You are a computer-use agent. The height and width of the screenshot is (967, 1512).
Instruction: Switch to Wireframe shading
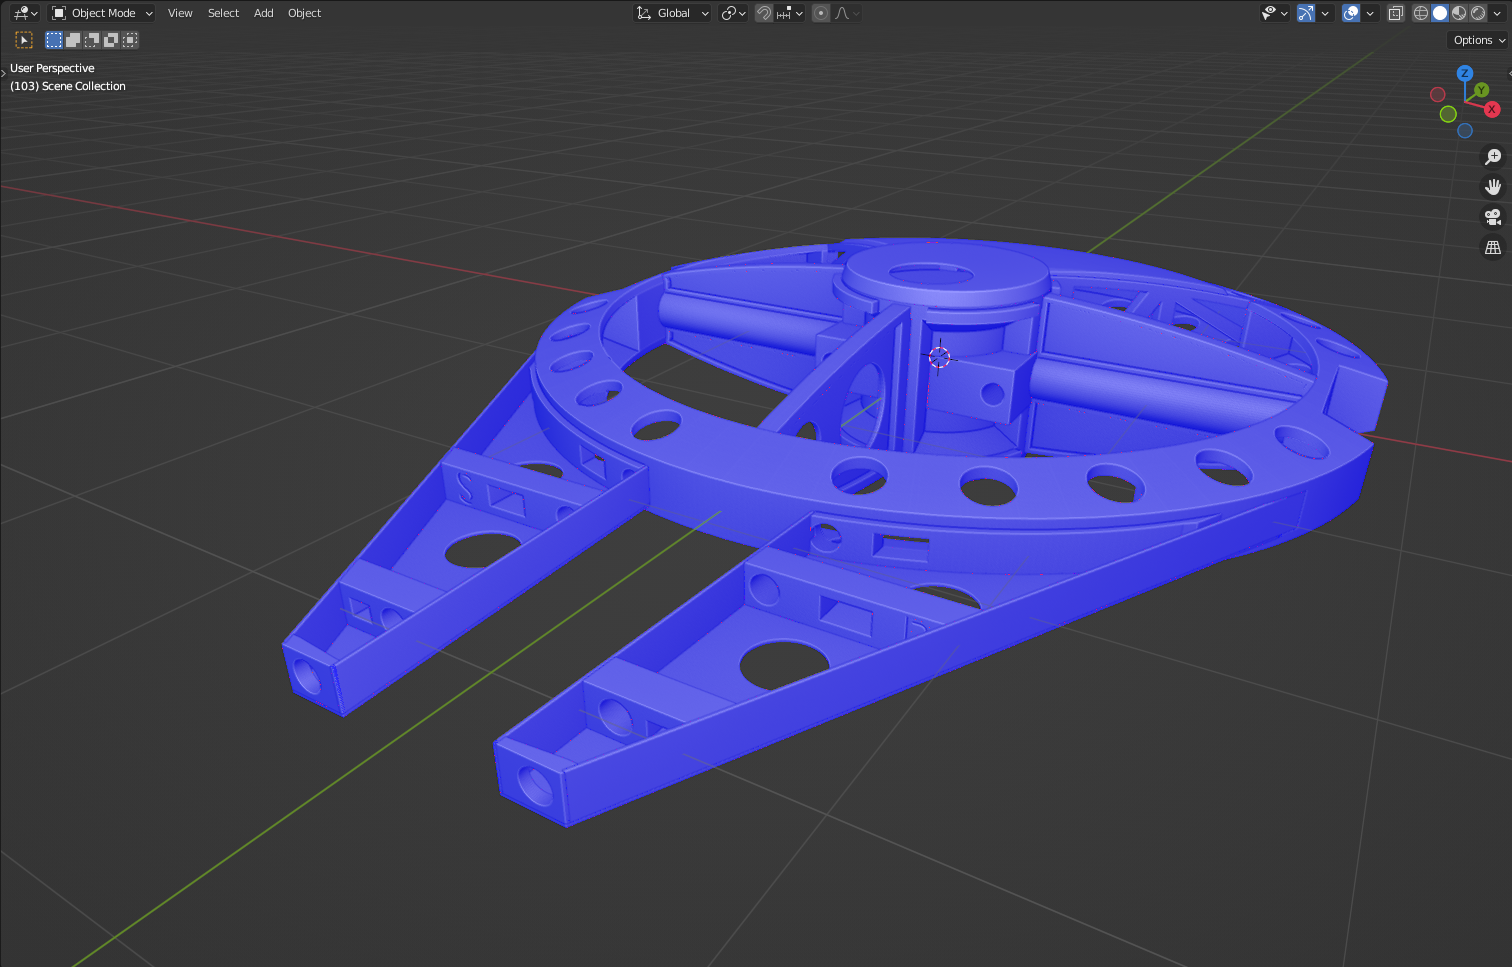1421,13
